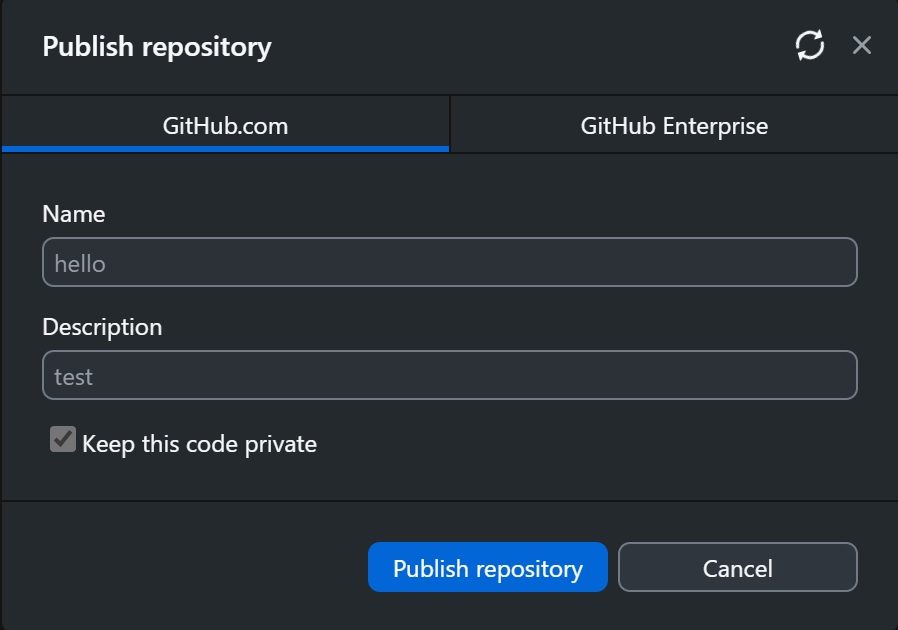This screenshot has height=630, width=898.
Task: Click the Description field label
Action: click(102, 326)
